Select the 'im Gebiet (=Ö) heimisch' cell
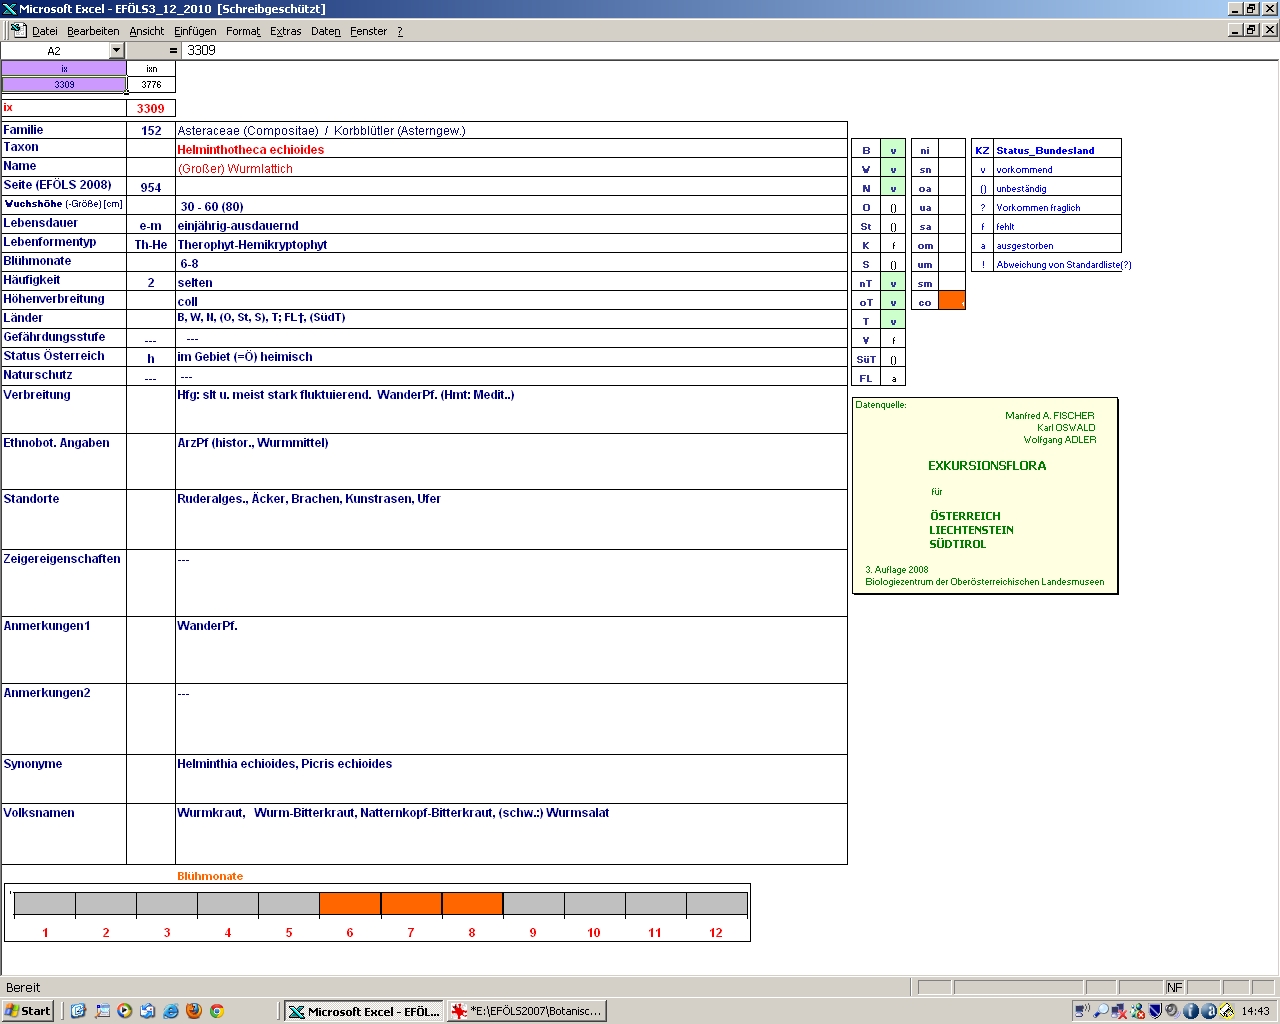This screenshot has height=1024, width=1280. [x=511, y=356]
